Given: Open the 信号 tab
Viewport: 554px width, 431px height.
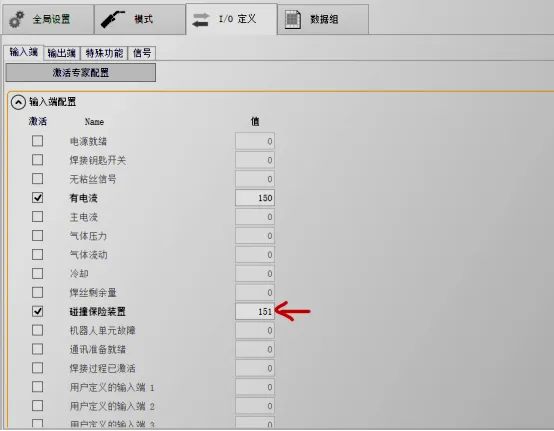Looking at the screenshot, I should click(x=142, y=53).
